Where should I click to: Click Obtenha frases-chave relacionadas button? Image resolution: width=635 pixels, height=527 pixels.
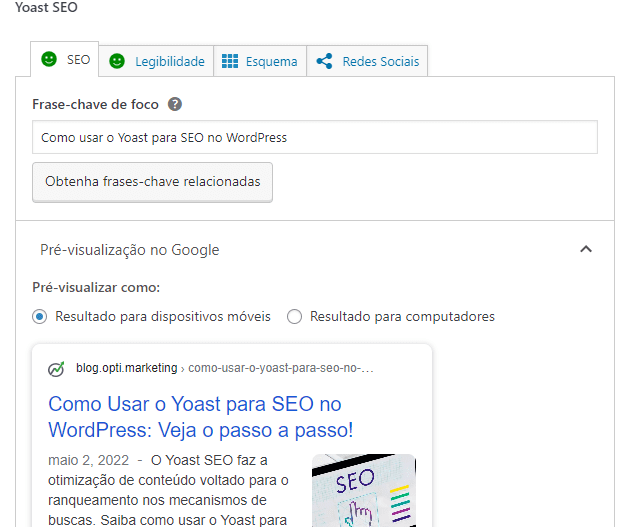click(x=152, y=182)
